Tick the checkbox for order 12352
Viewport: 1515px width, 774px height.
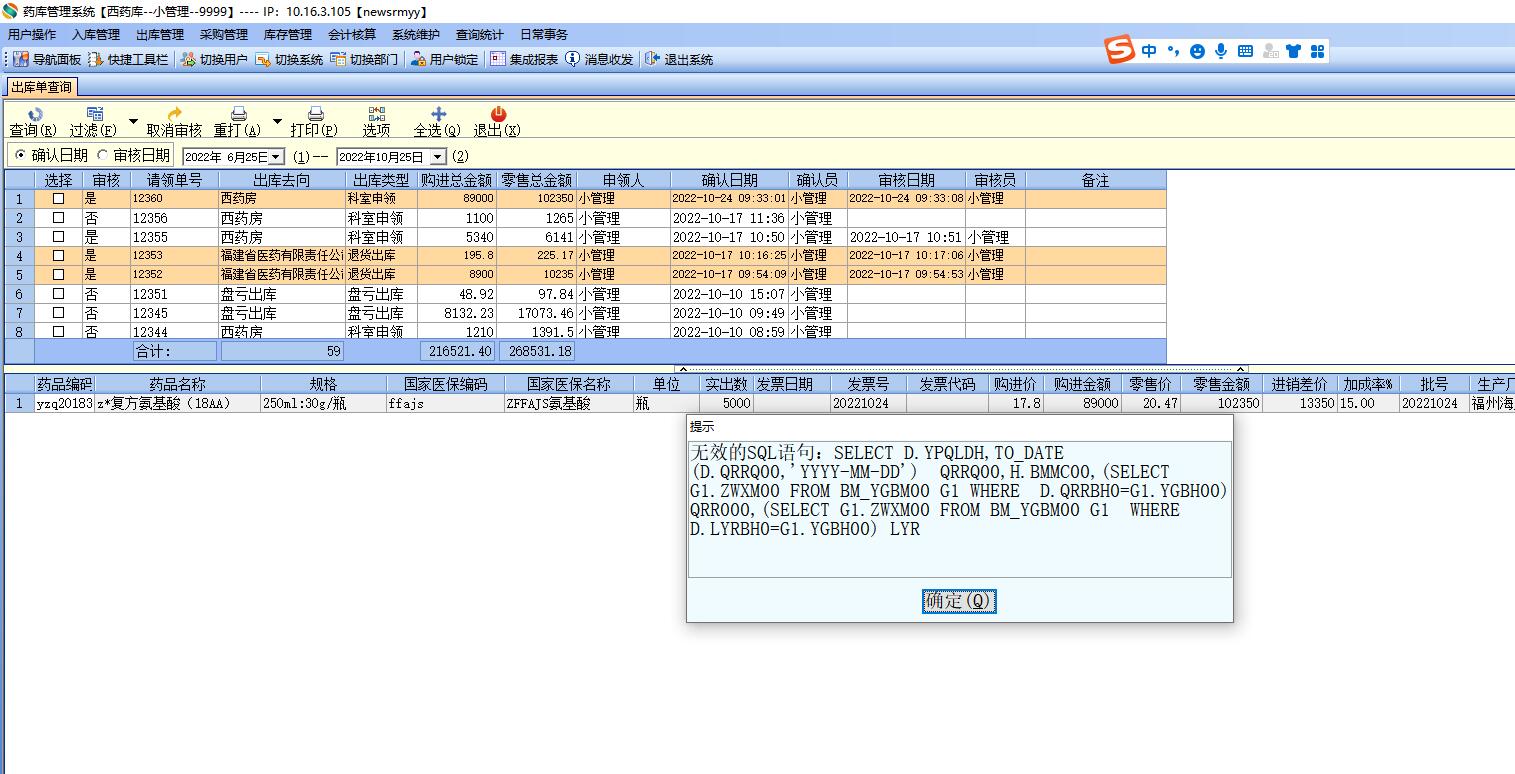(58, 275)
